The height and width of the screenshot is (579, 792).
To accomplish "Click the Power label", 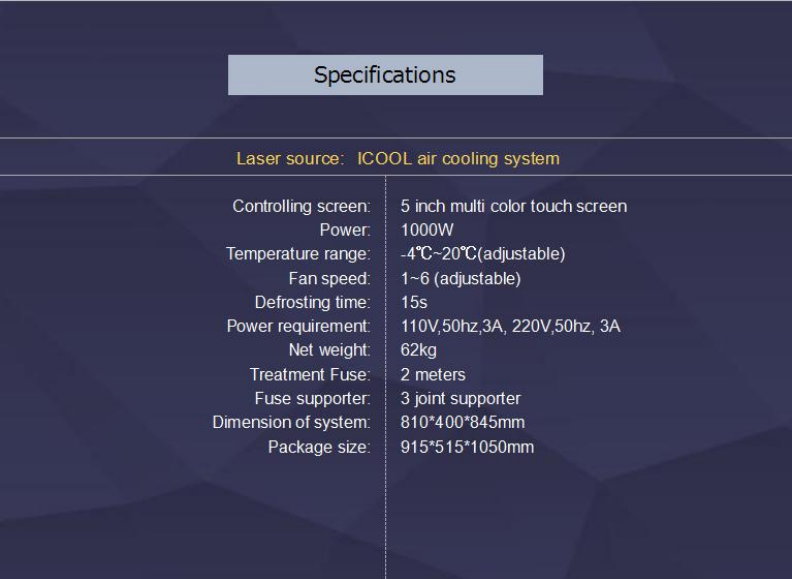I will click(345, 230).
